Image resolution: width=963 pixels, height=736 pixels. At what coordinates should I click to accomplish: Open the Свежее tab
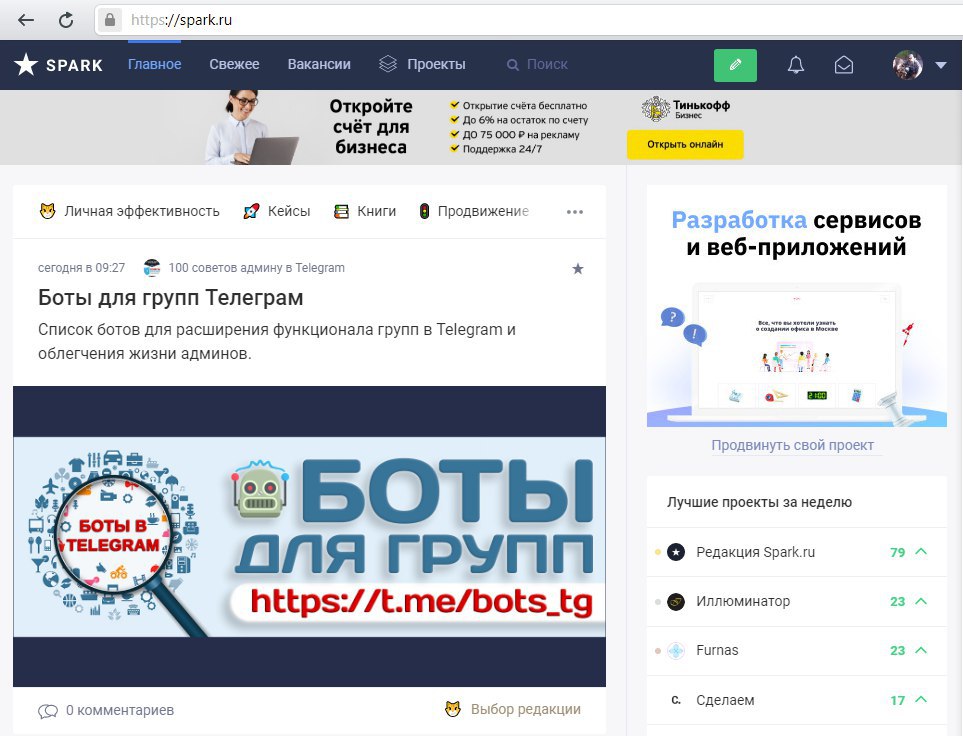[x=234, y=65]
